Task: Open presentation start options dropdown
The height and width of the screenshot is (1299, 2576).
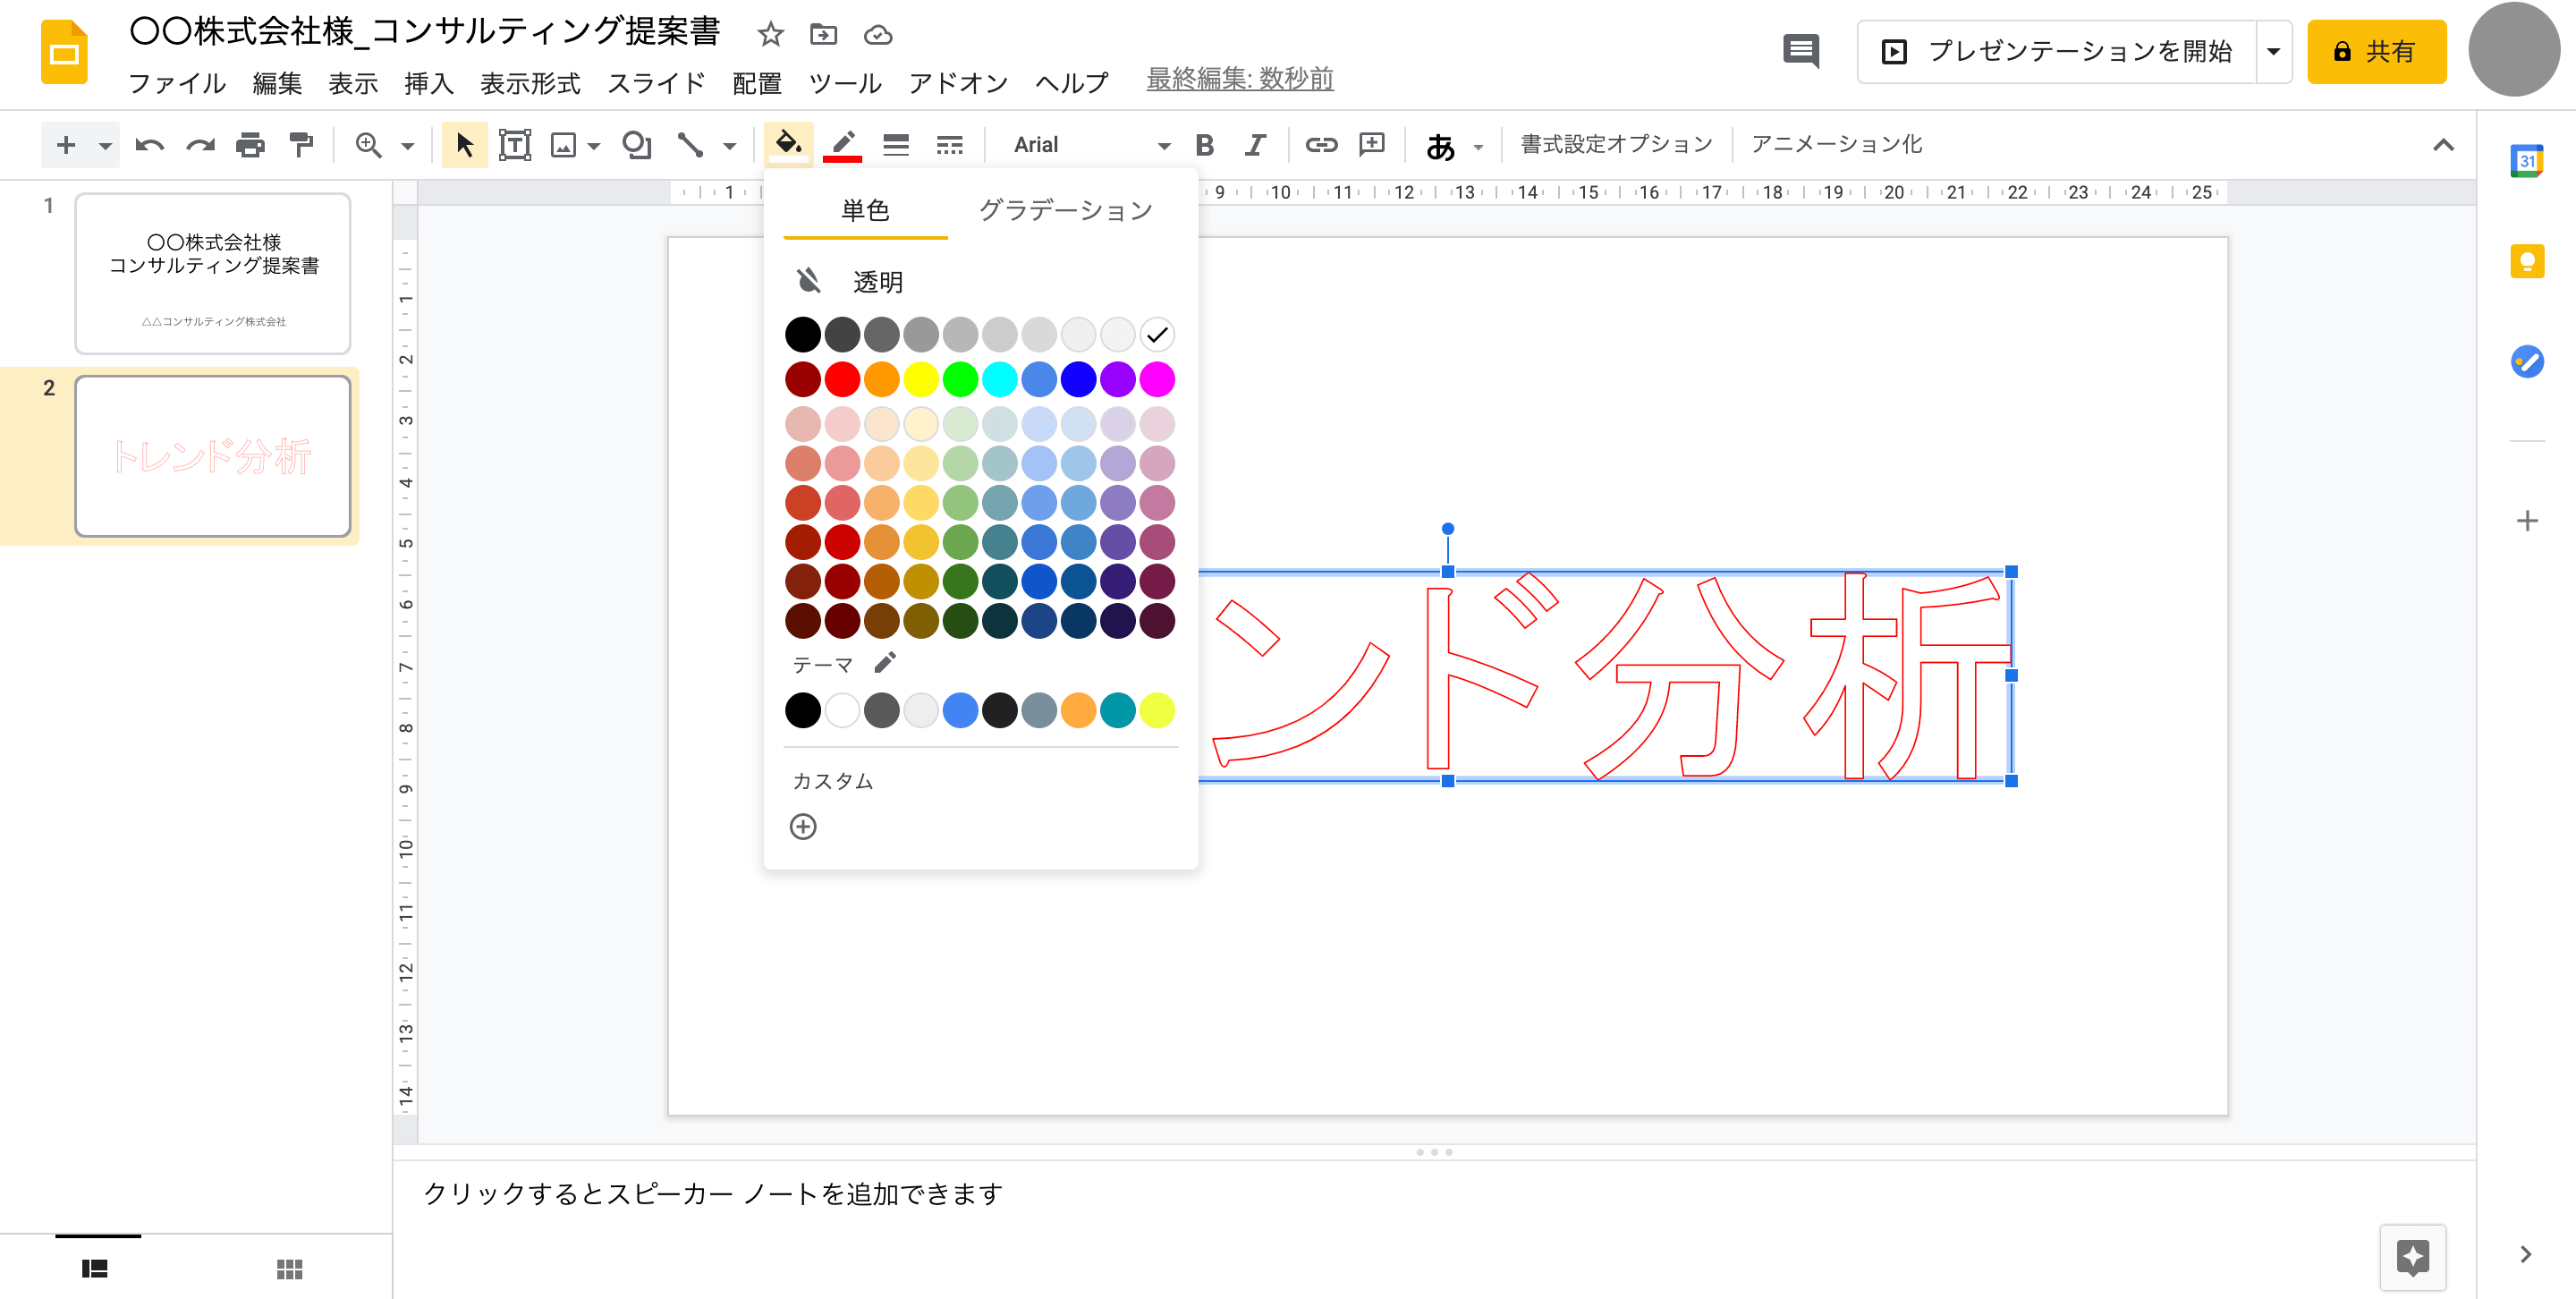Action: click(2273, 51)
